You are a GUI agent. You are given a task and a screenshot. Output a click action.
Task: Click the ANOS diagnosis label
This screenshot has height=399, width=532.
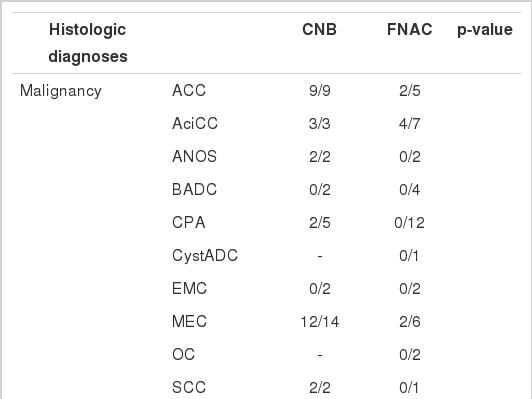click(194, 156)
